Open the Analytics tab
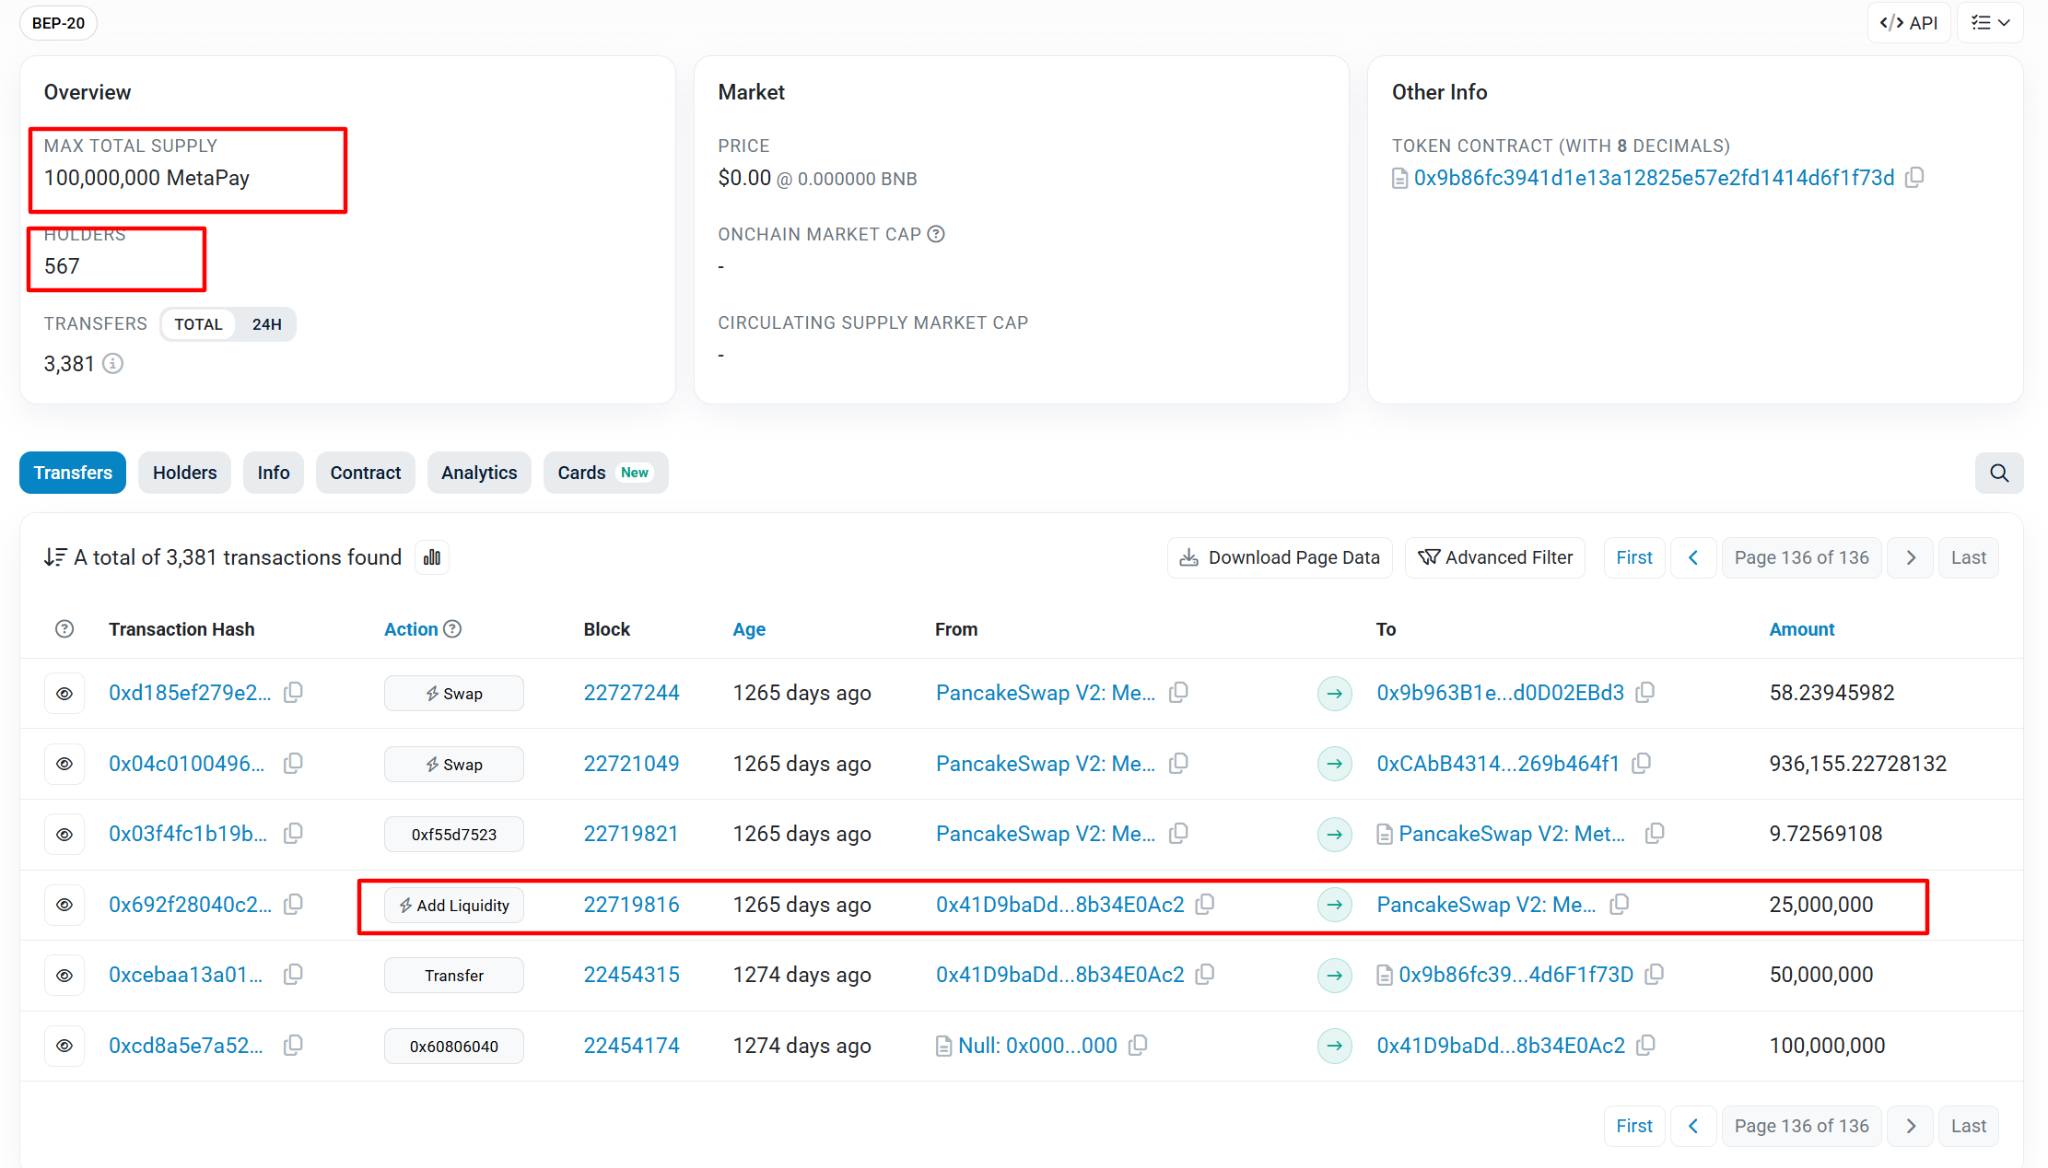This screenshot has height=1168, width=2048. click(x=478, y=472)
